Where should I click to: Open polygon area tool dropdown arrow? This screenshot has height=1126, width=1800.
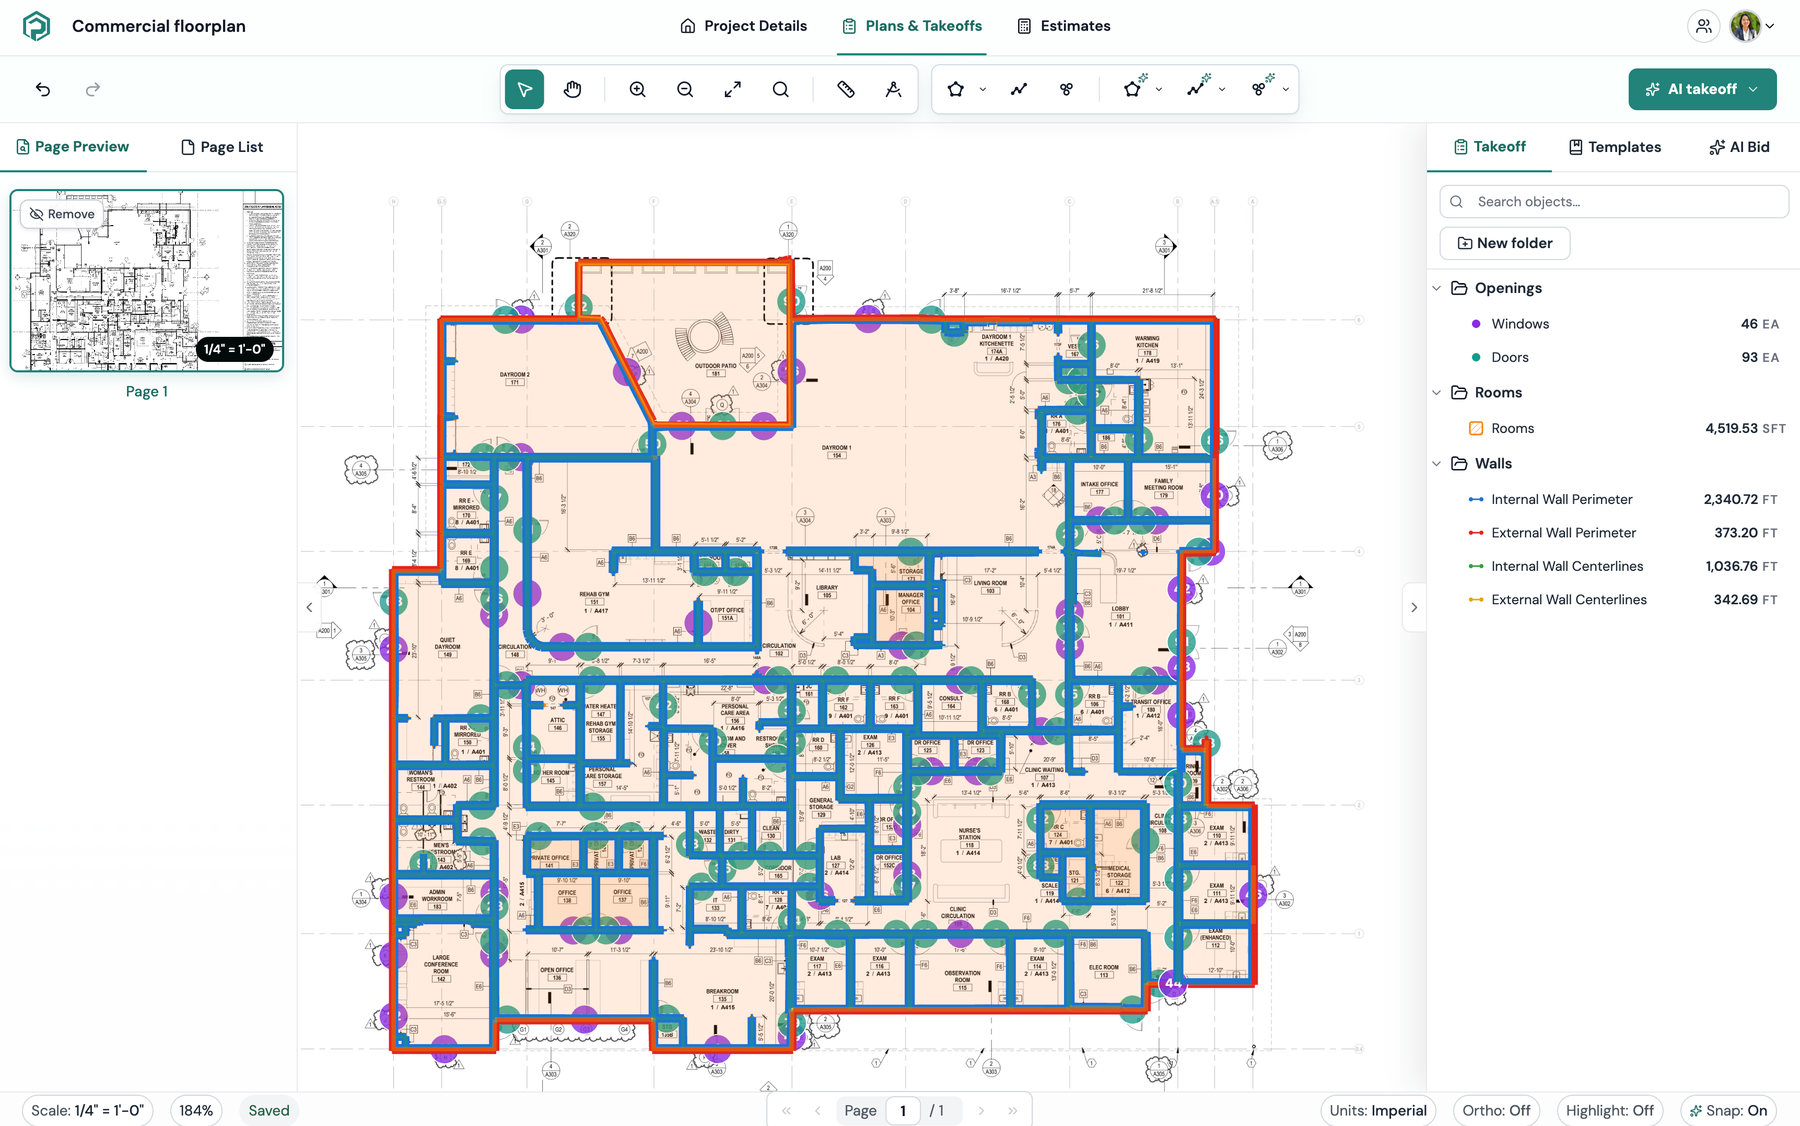pos(982,90)
